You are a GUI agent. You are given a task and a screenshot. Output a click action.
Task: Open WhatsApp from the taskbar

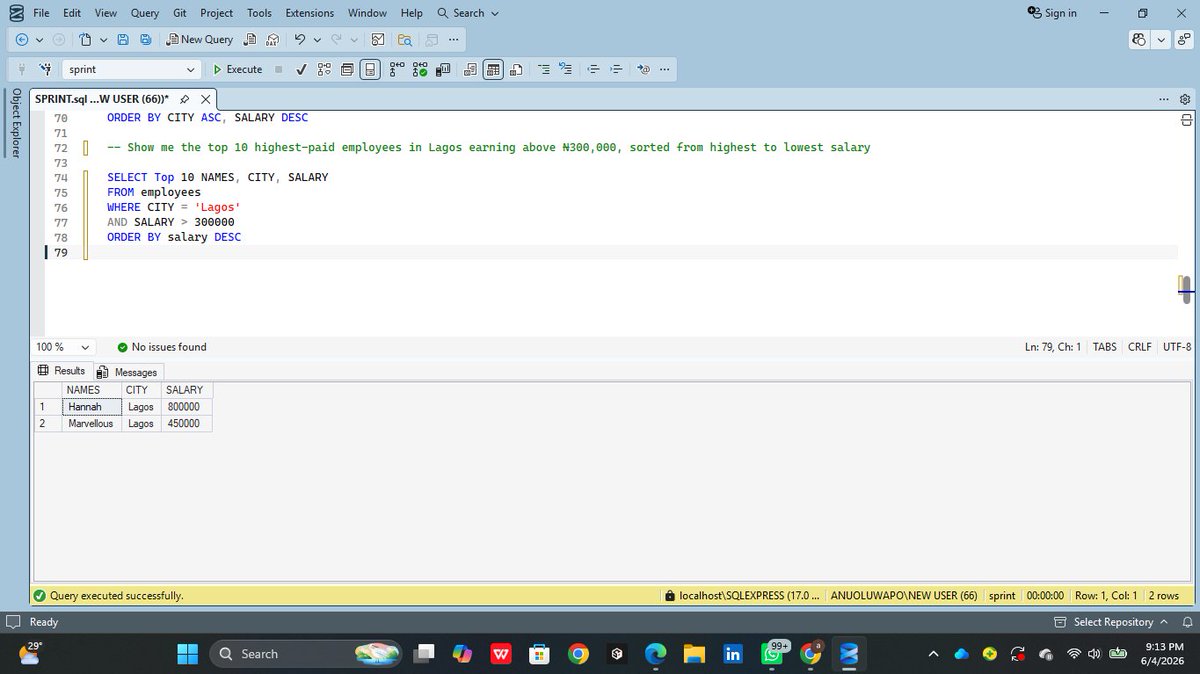pos(773,653)
